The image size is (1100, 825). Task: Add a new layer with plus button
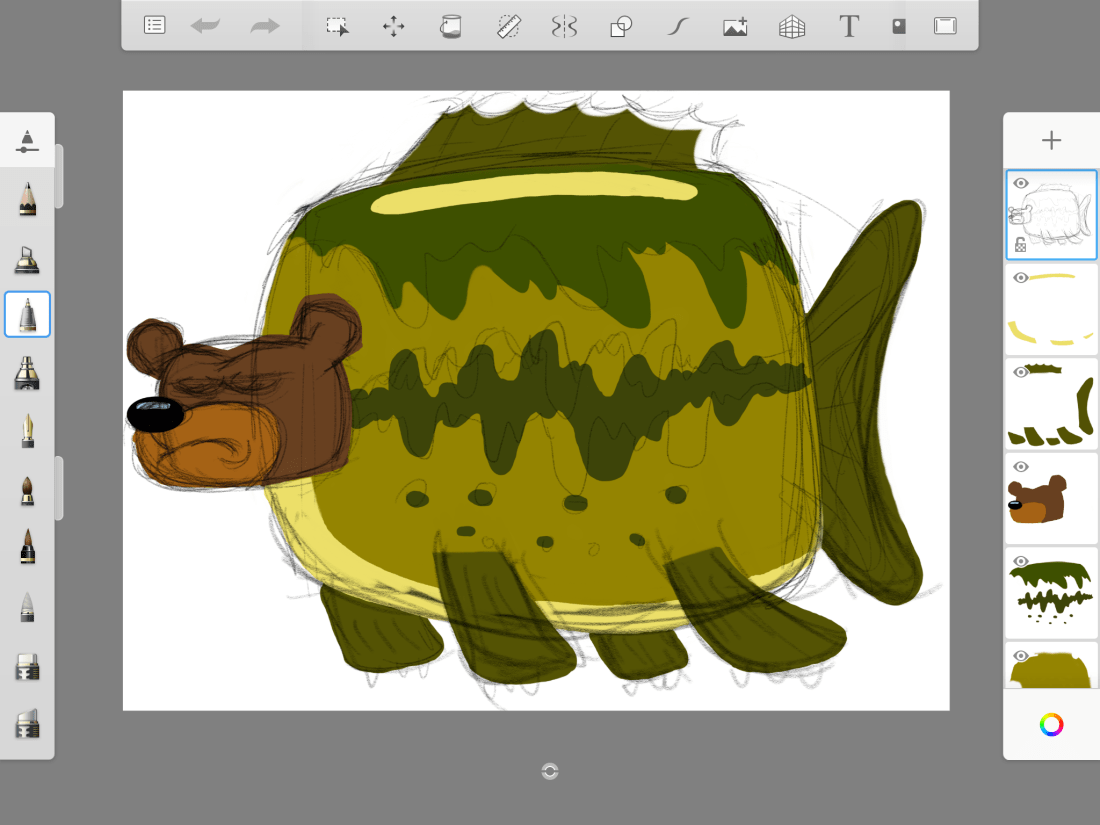click(1051, 141)
